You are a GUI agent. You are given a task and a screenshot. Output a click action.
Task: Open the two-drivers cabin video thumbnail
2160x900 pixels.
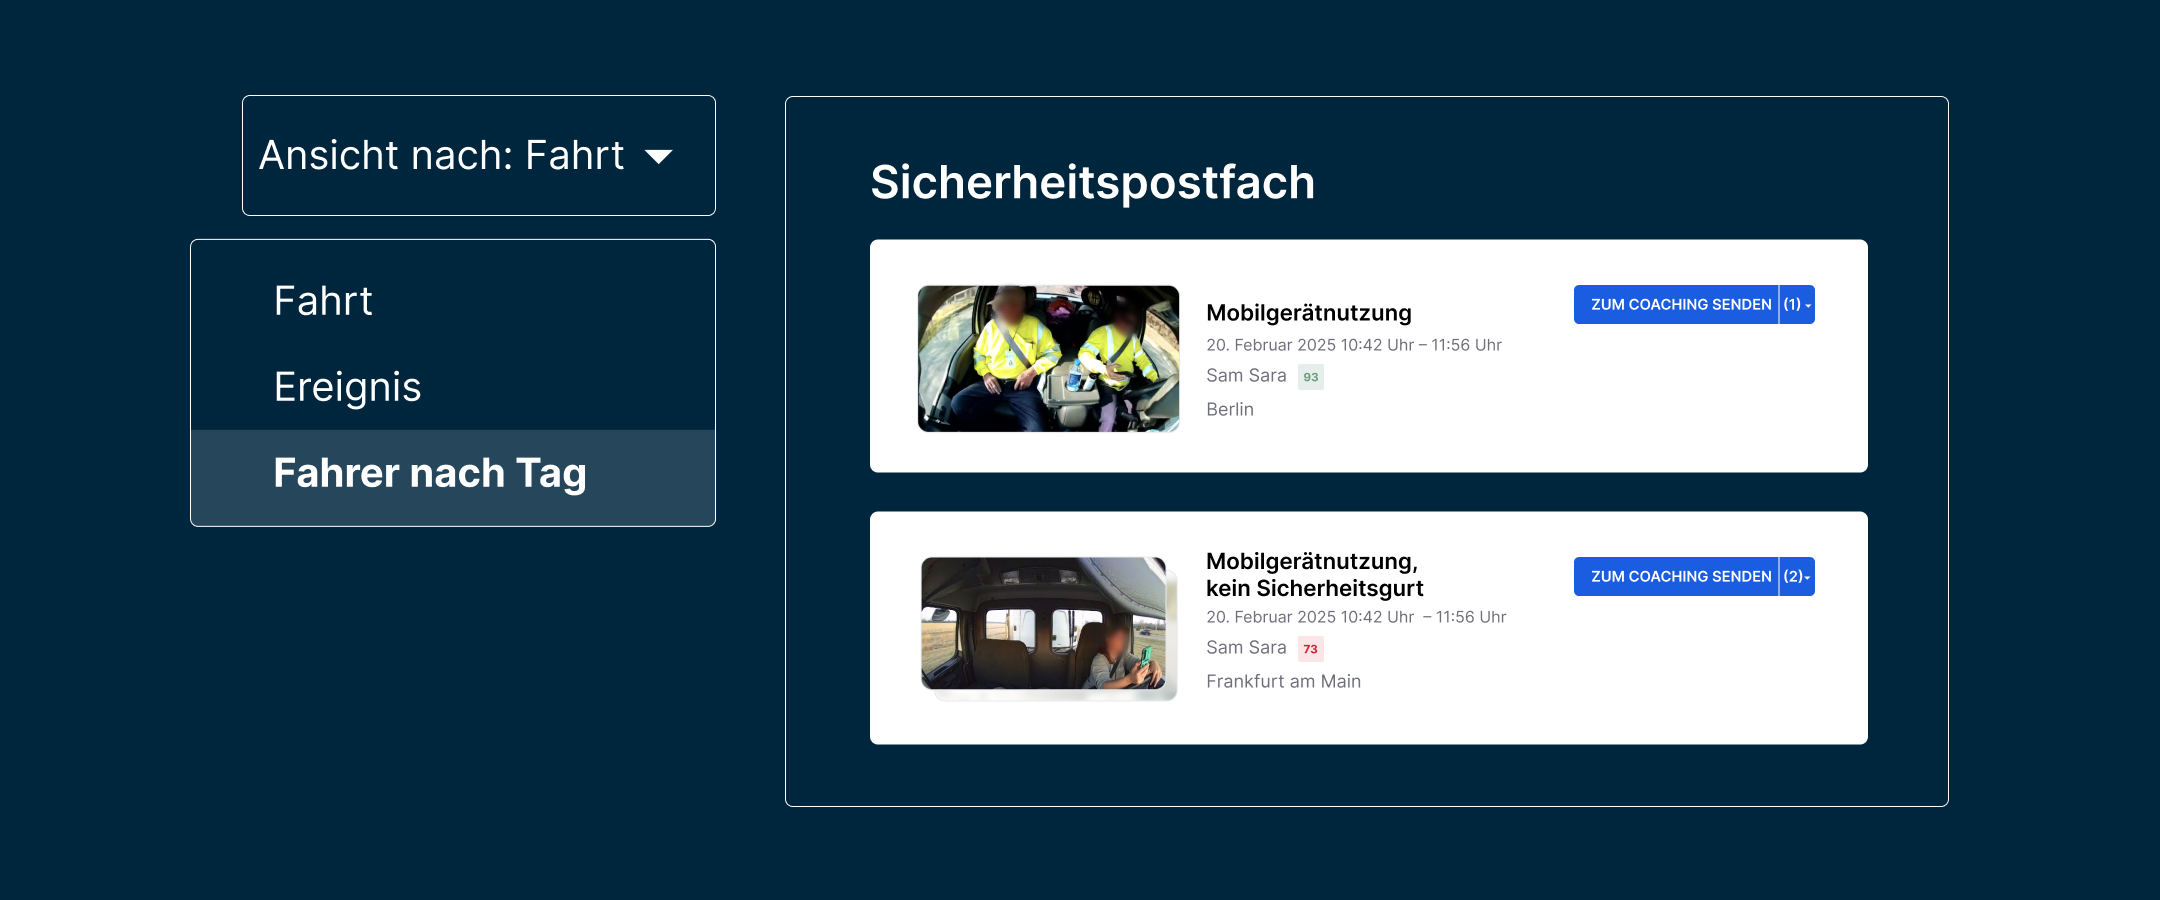coord(1048,359)
